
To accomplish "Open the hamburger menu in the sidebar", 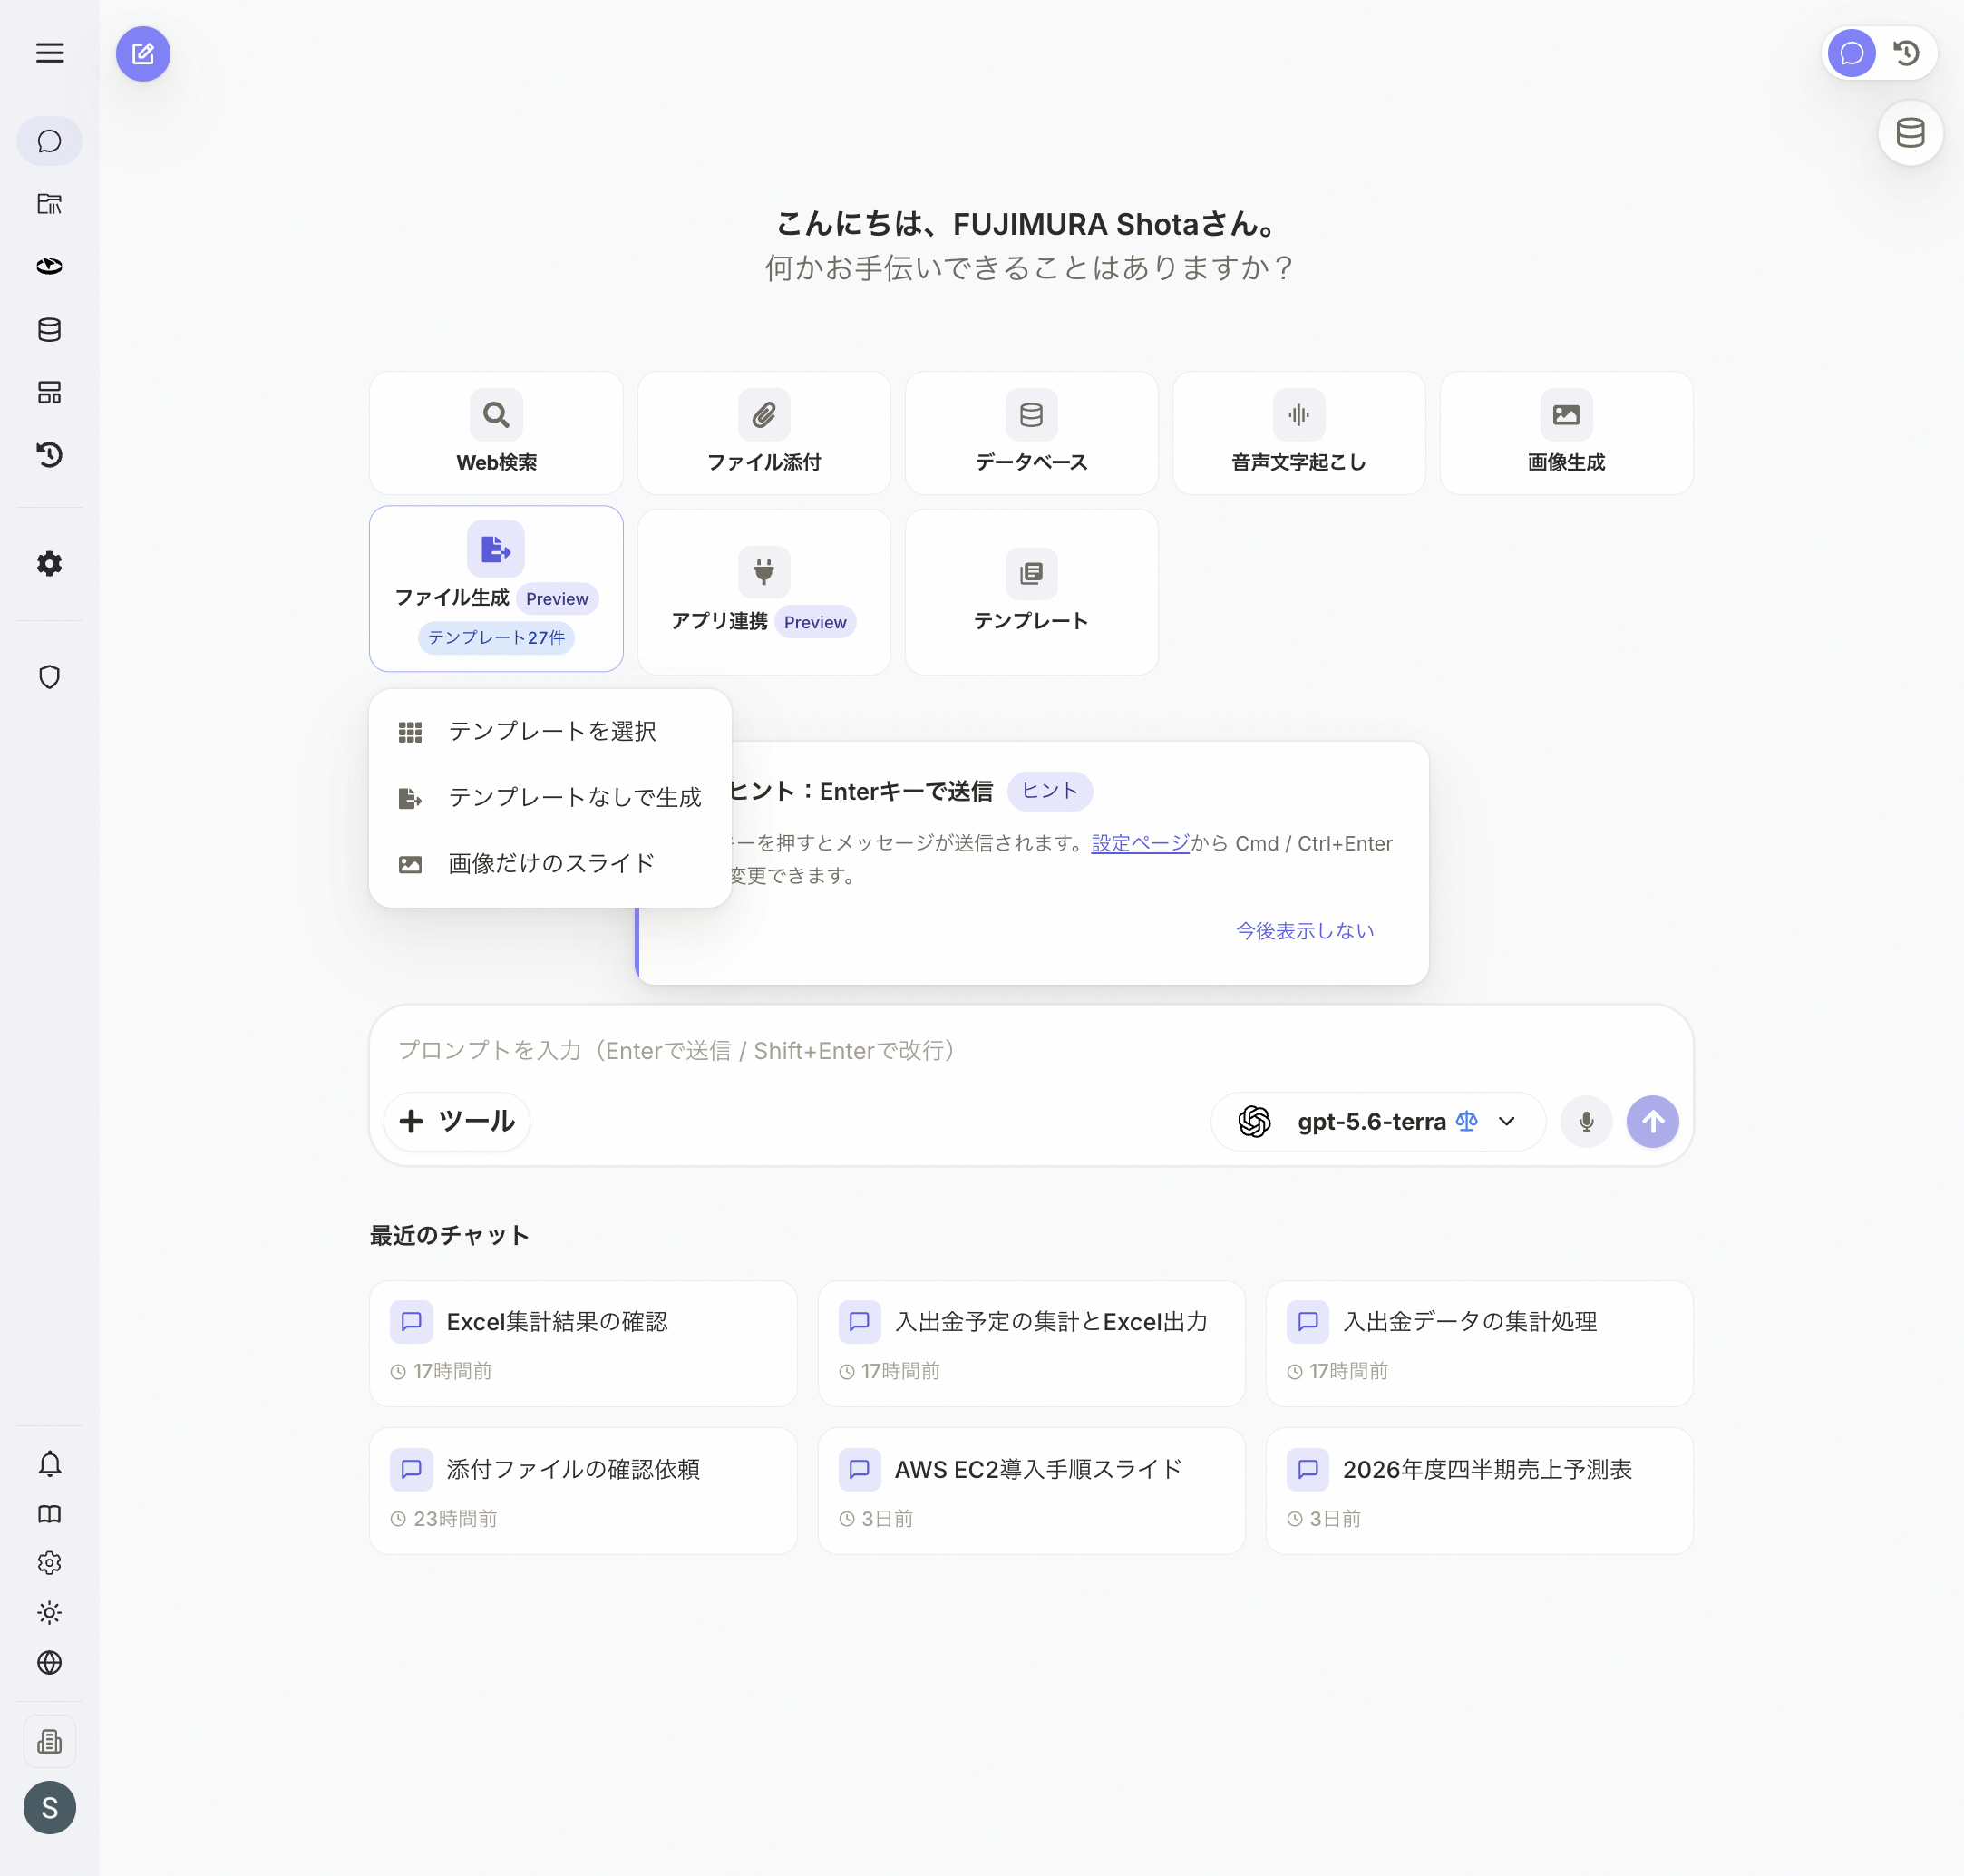I will 50,53.
